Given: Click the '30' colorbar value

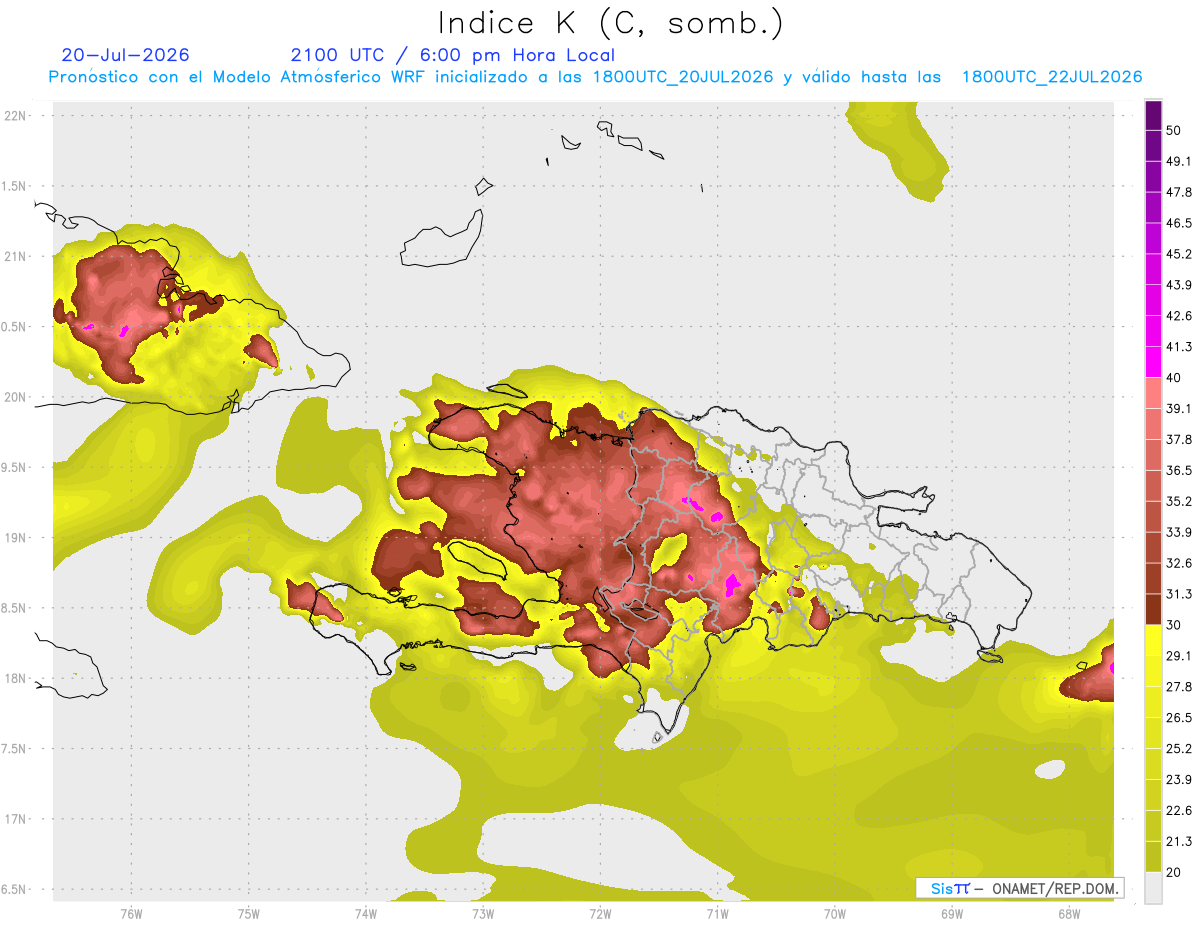Looking at the screenshot, I should click(x=1174, y=625).
